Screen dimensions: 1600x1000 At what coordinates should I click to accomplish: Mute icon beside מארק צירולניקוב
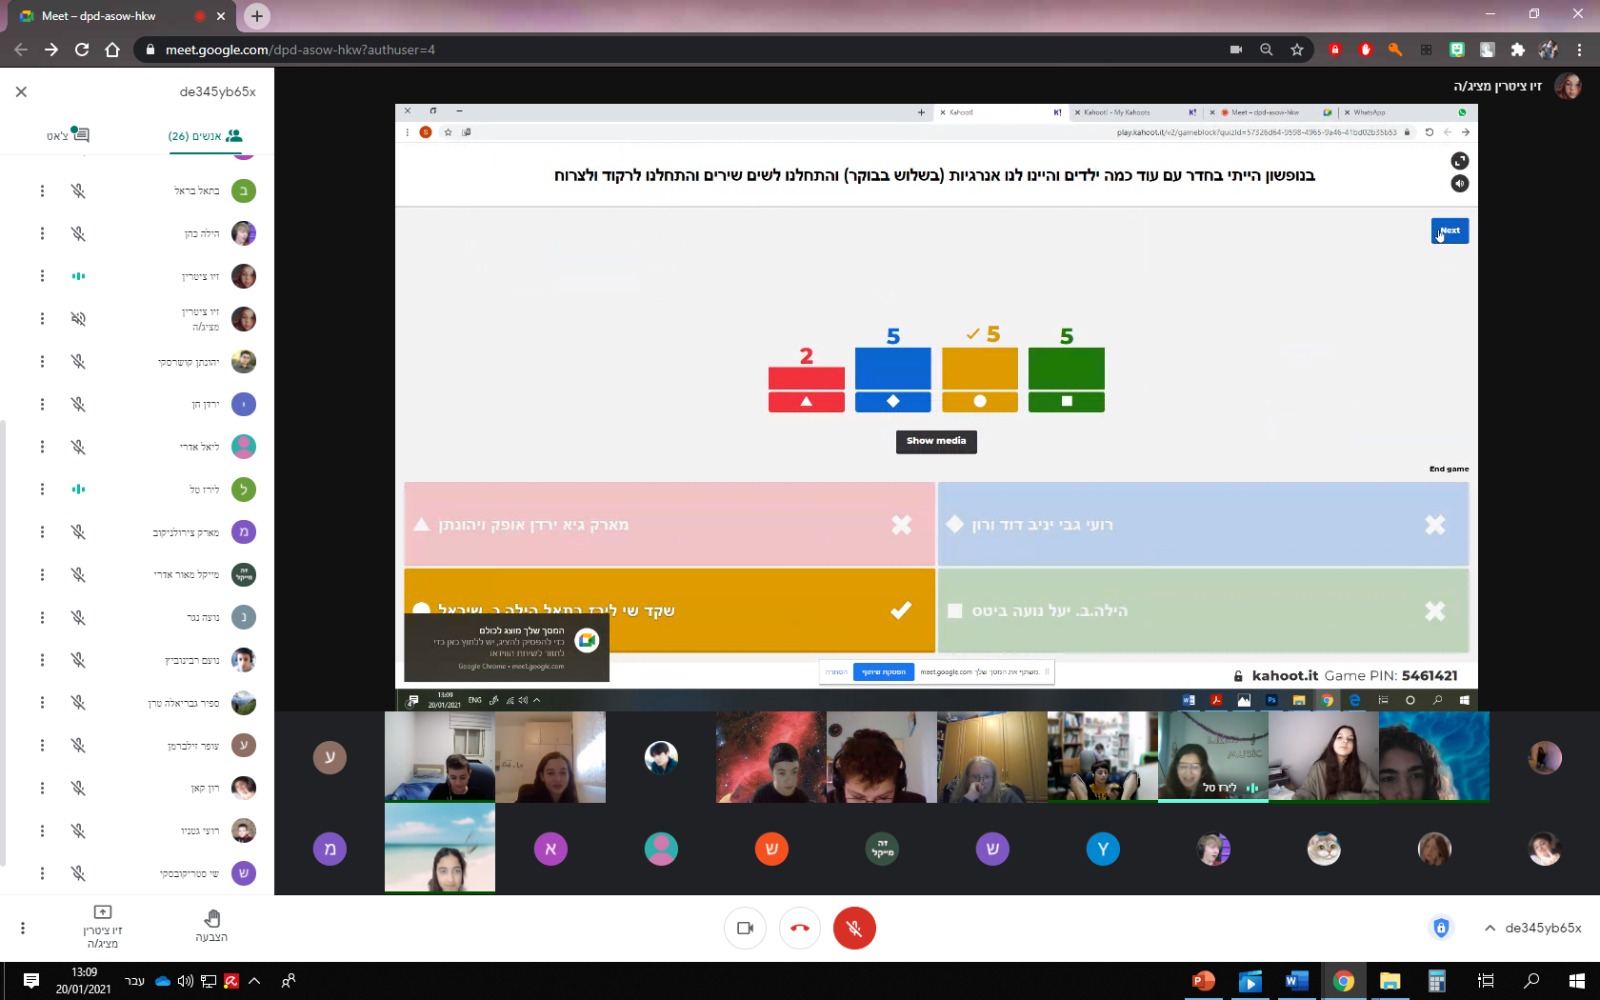pos(78,532)
